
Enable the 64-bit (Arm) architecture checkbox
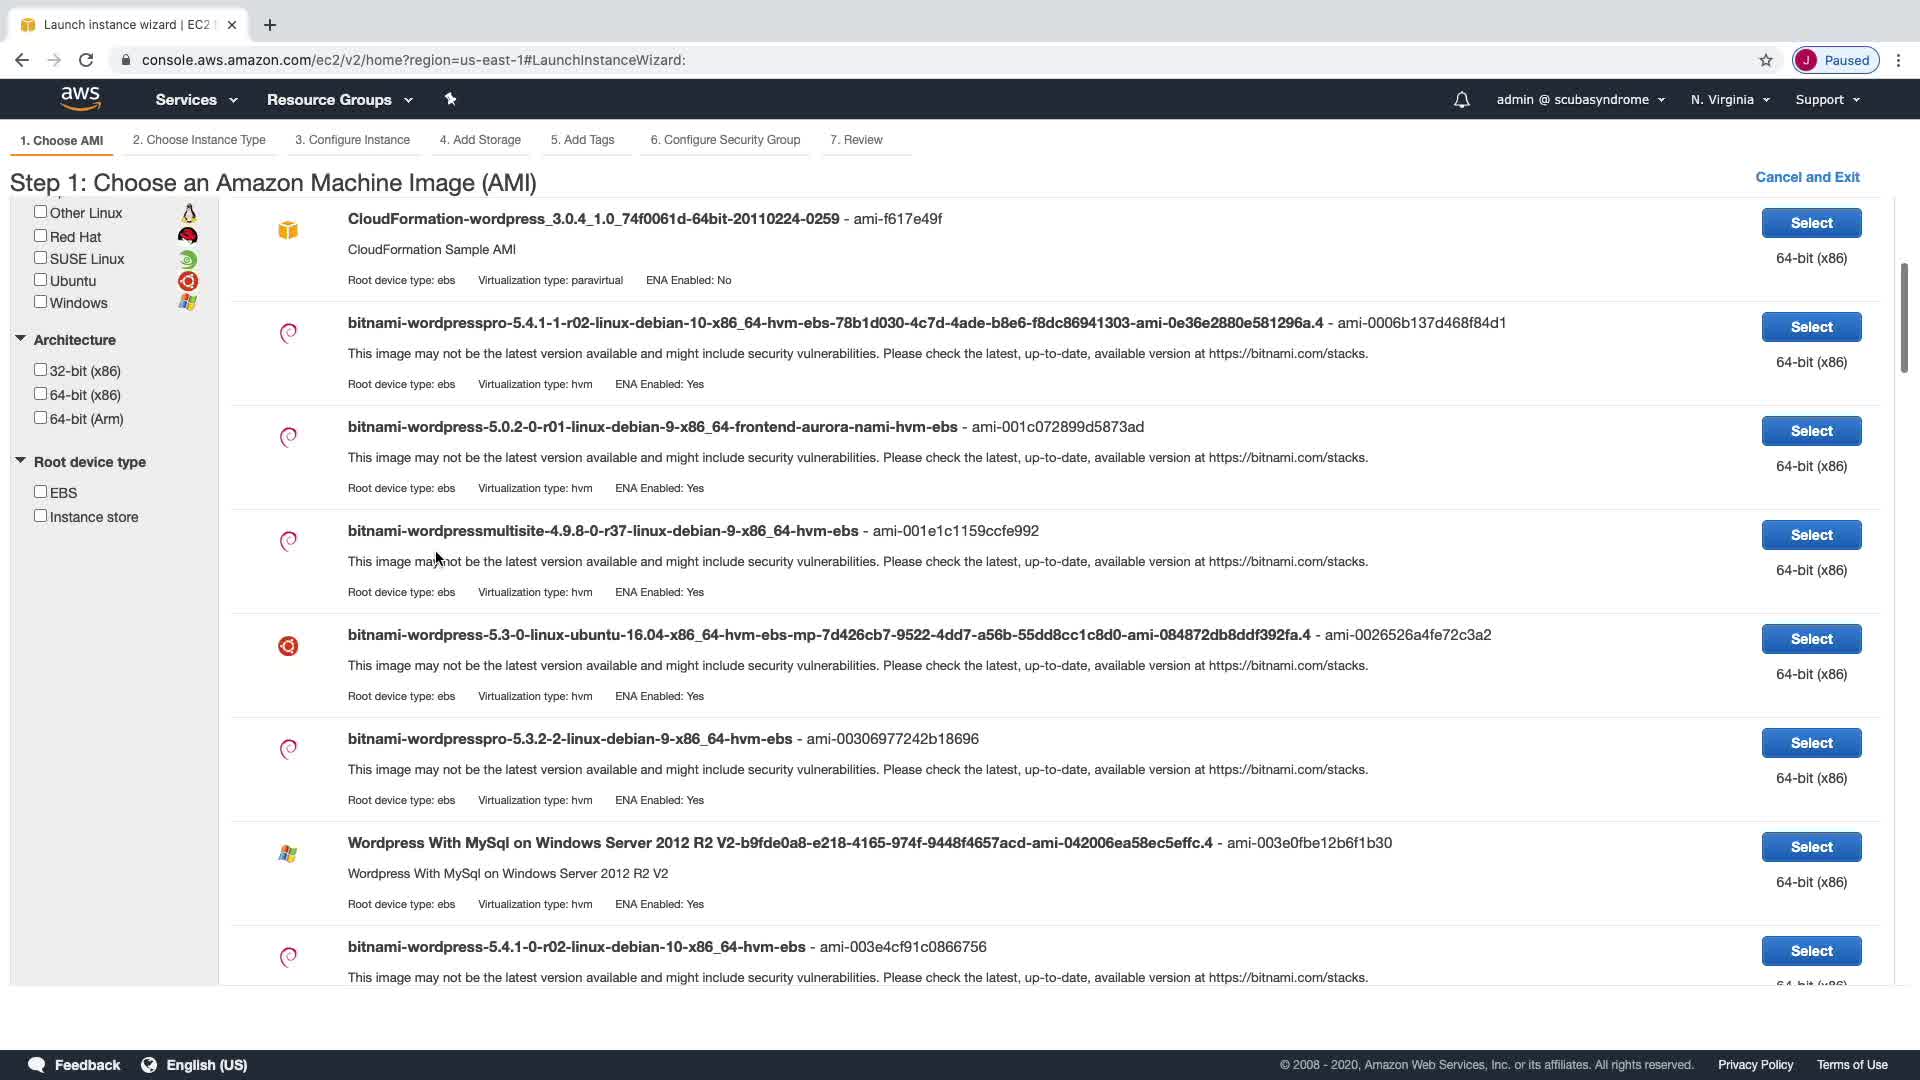[x=41, y=418]
